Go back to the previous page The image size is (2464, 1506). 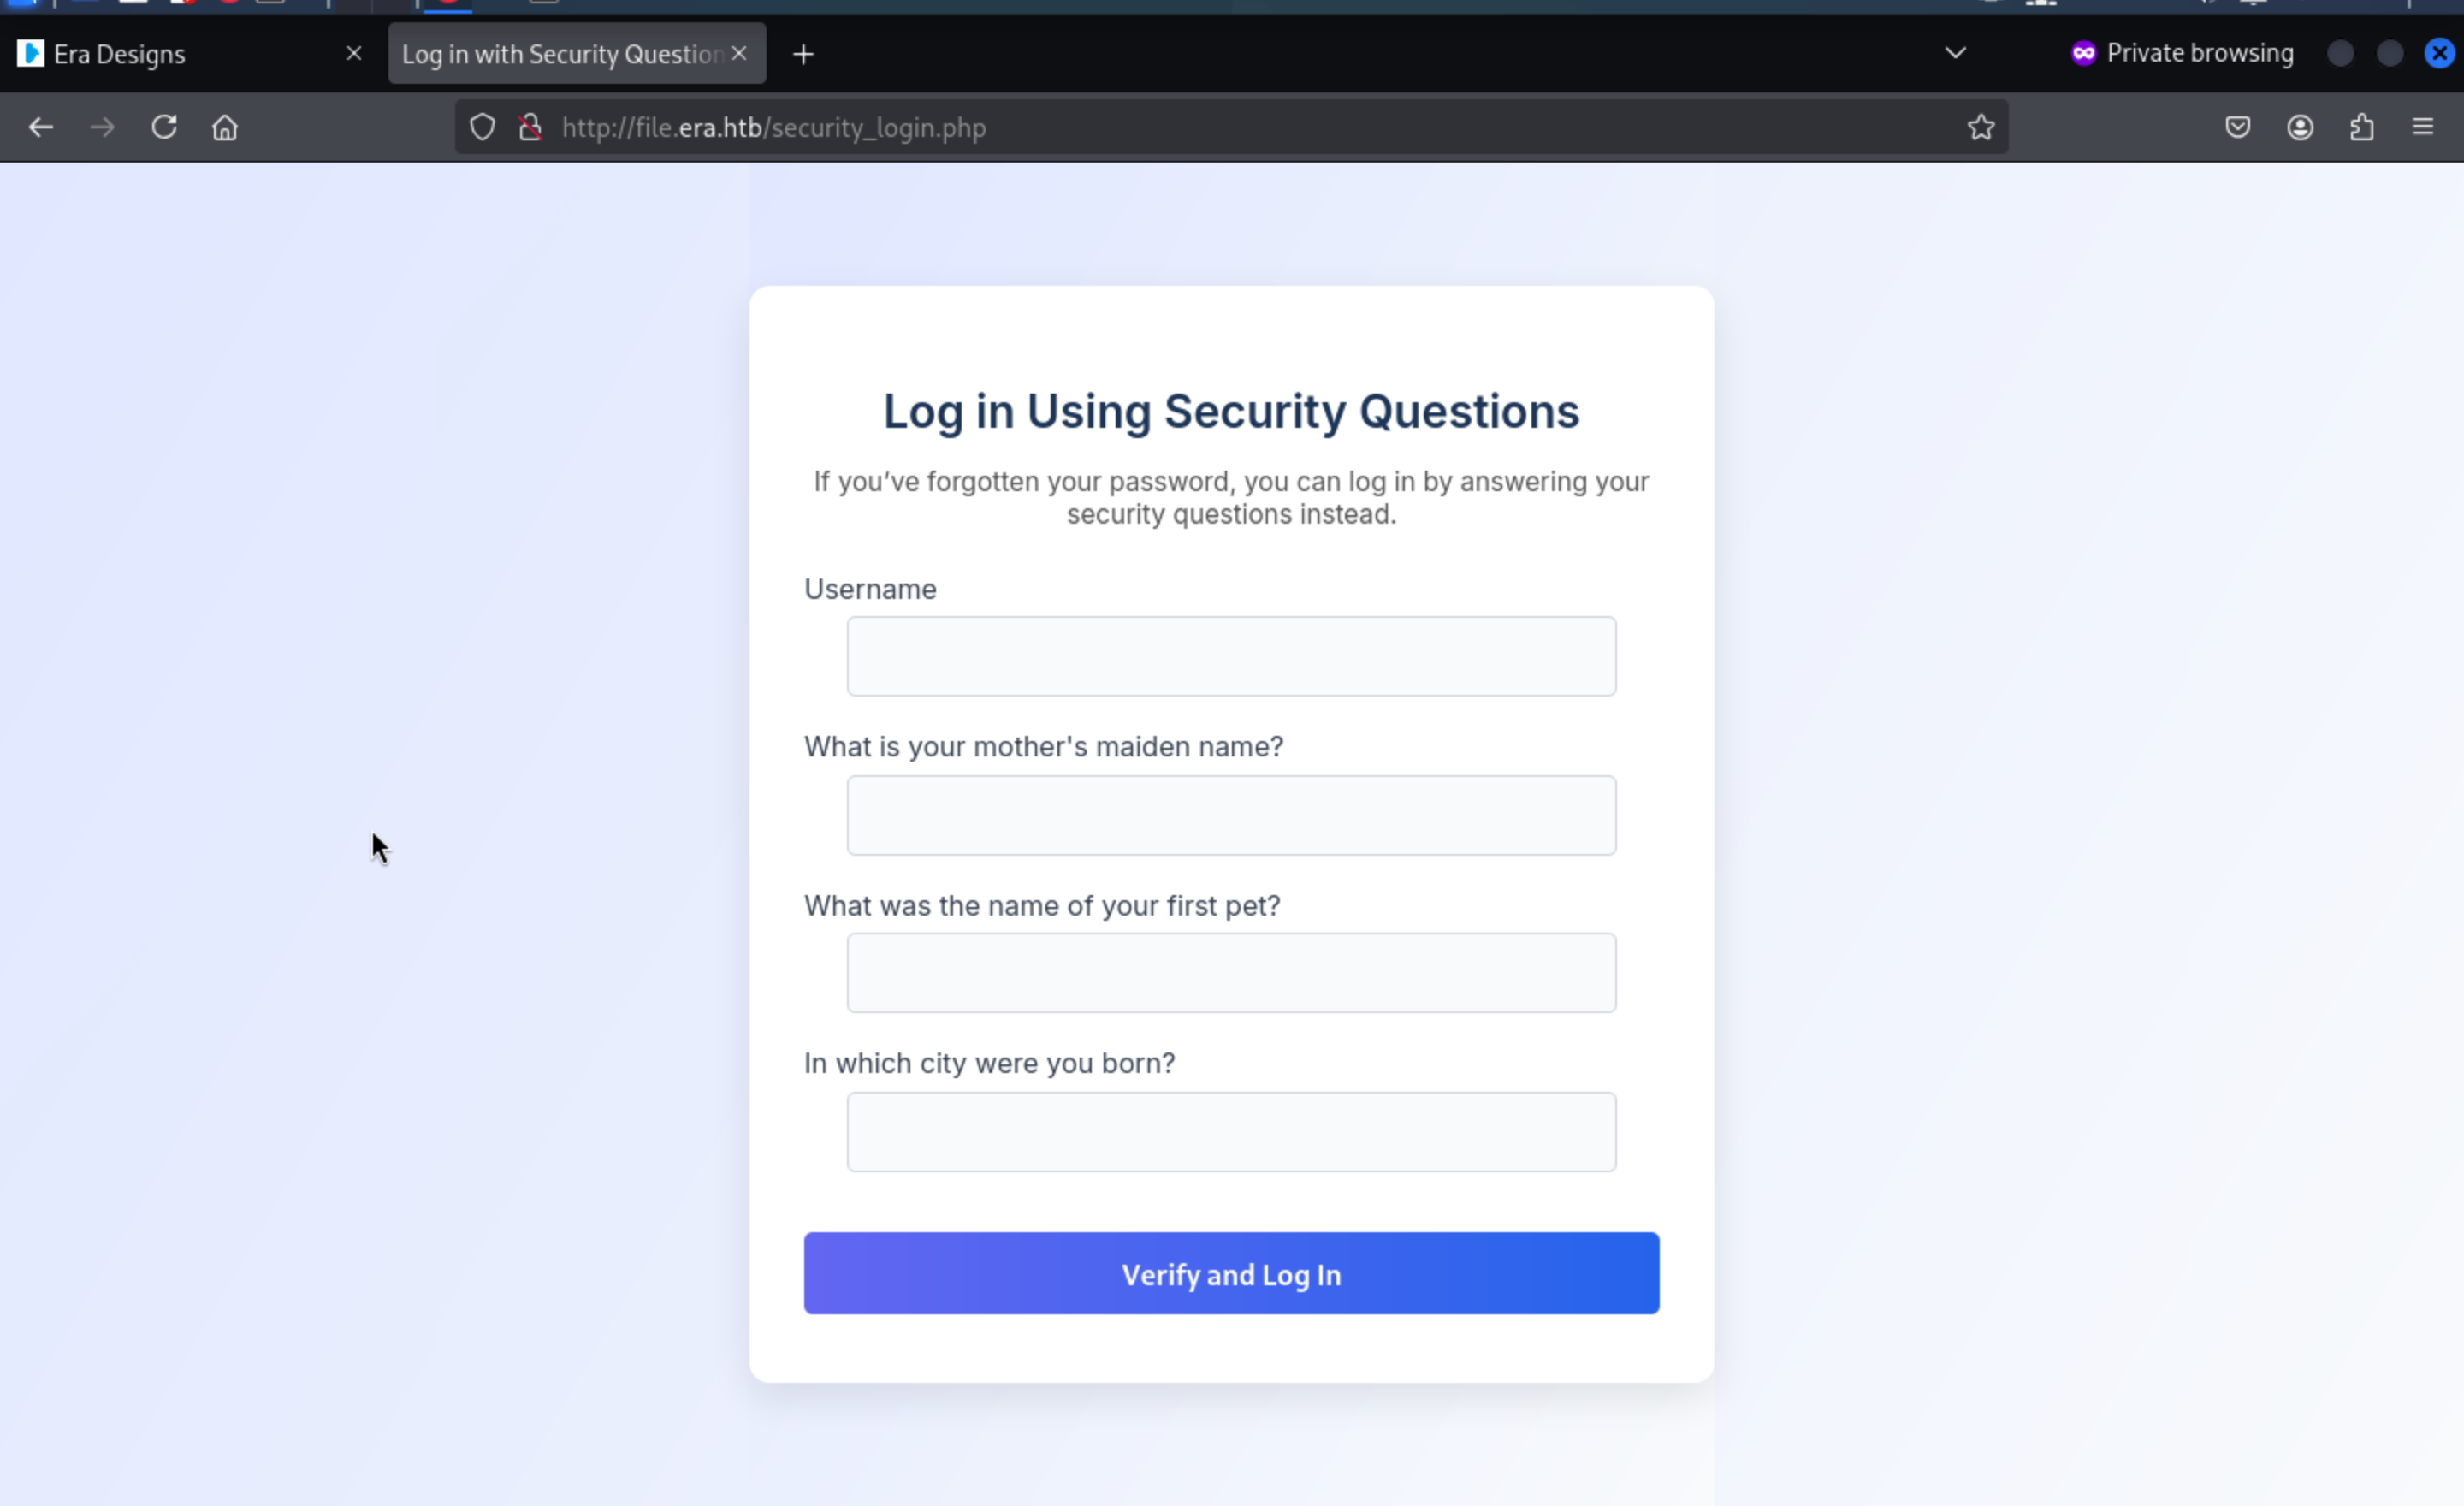(41, 128)
